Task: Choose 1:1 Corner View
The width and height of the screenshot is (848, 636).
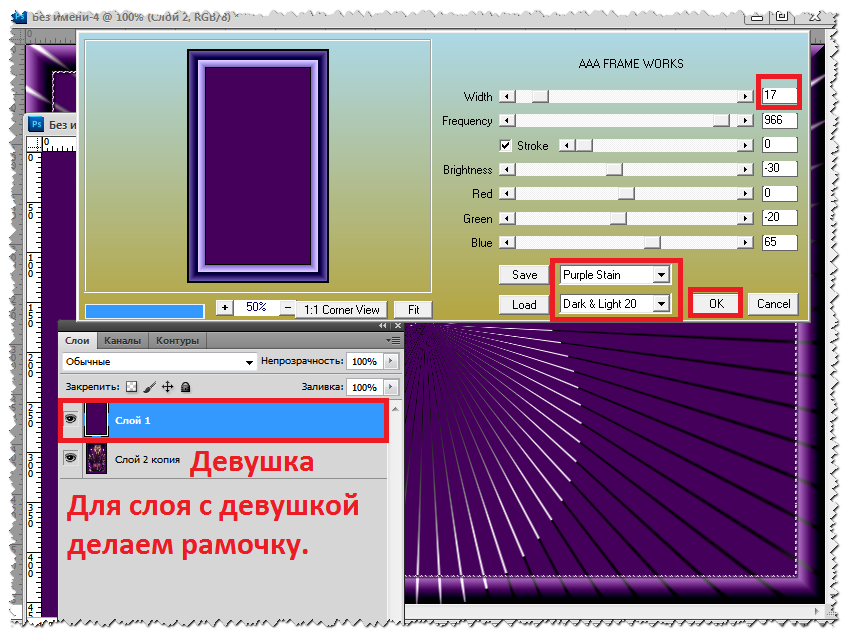Action: 341,309
